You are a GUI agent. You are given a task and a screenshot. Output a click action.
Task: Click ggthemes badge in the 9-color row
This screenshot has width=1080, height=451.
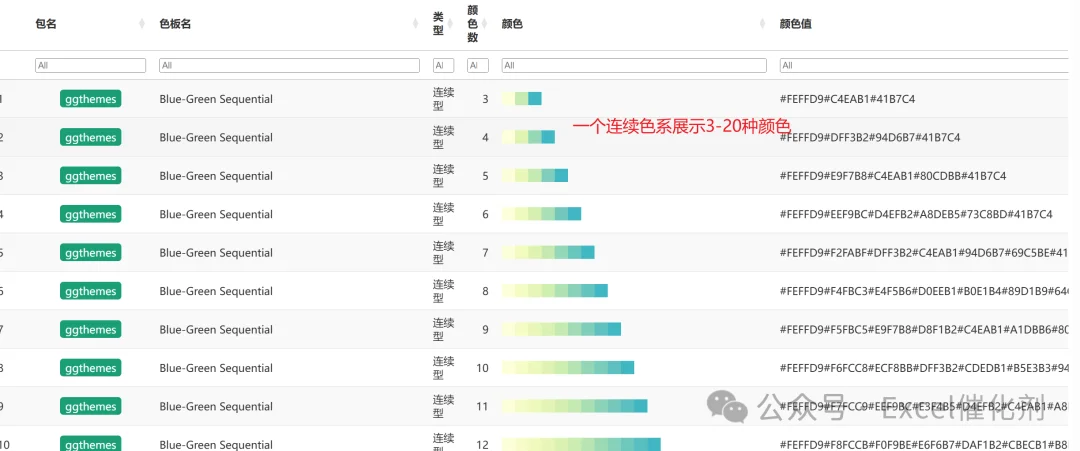tap(90, 330)
